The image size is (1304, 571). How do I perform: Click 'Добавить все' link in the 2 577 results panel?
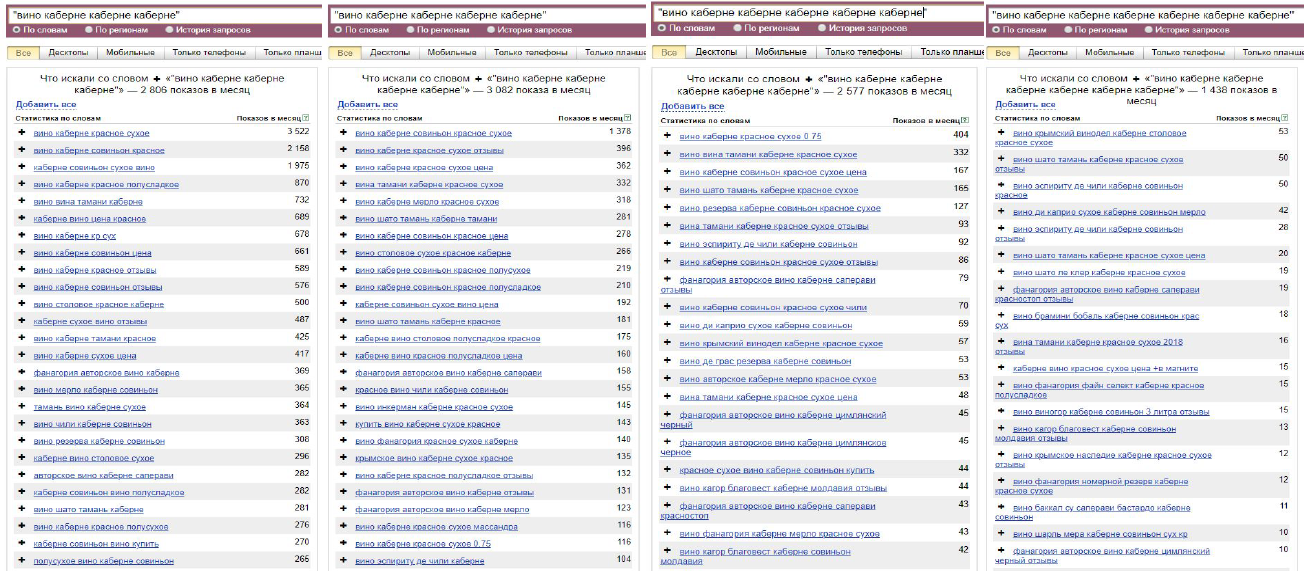tap(692, 106)
